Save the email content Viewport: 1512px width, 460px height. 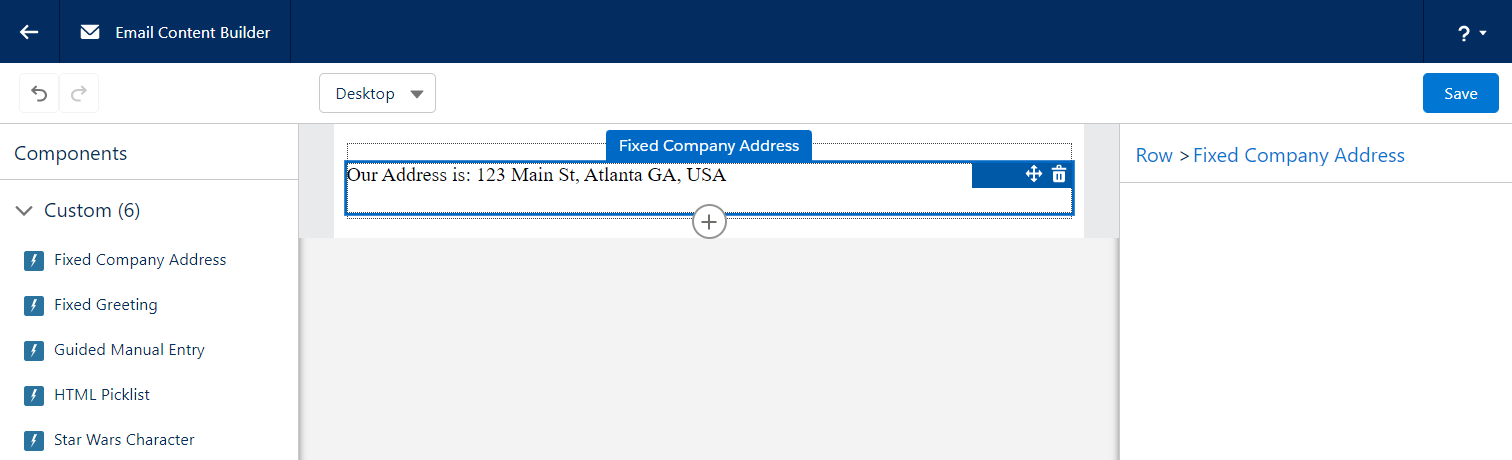(x=1460, y=93)
